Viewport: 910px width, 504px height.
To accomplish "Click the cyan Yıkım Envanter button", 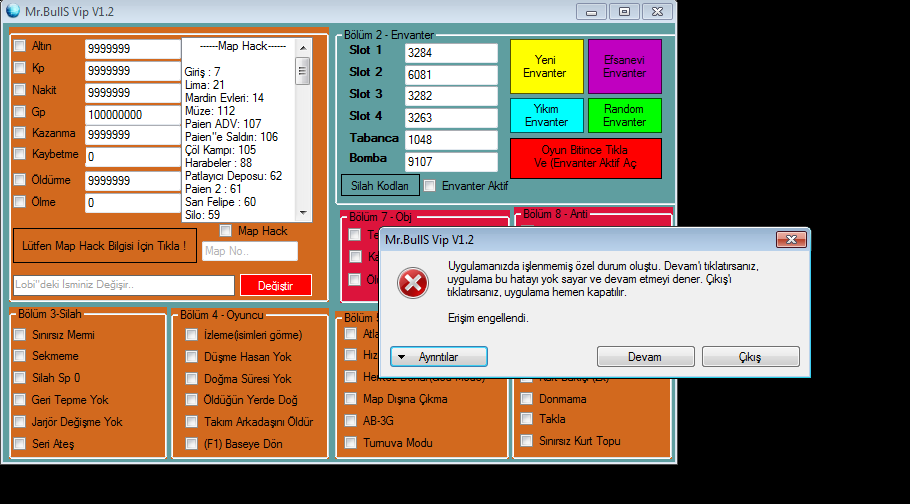I will 547,116.
